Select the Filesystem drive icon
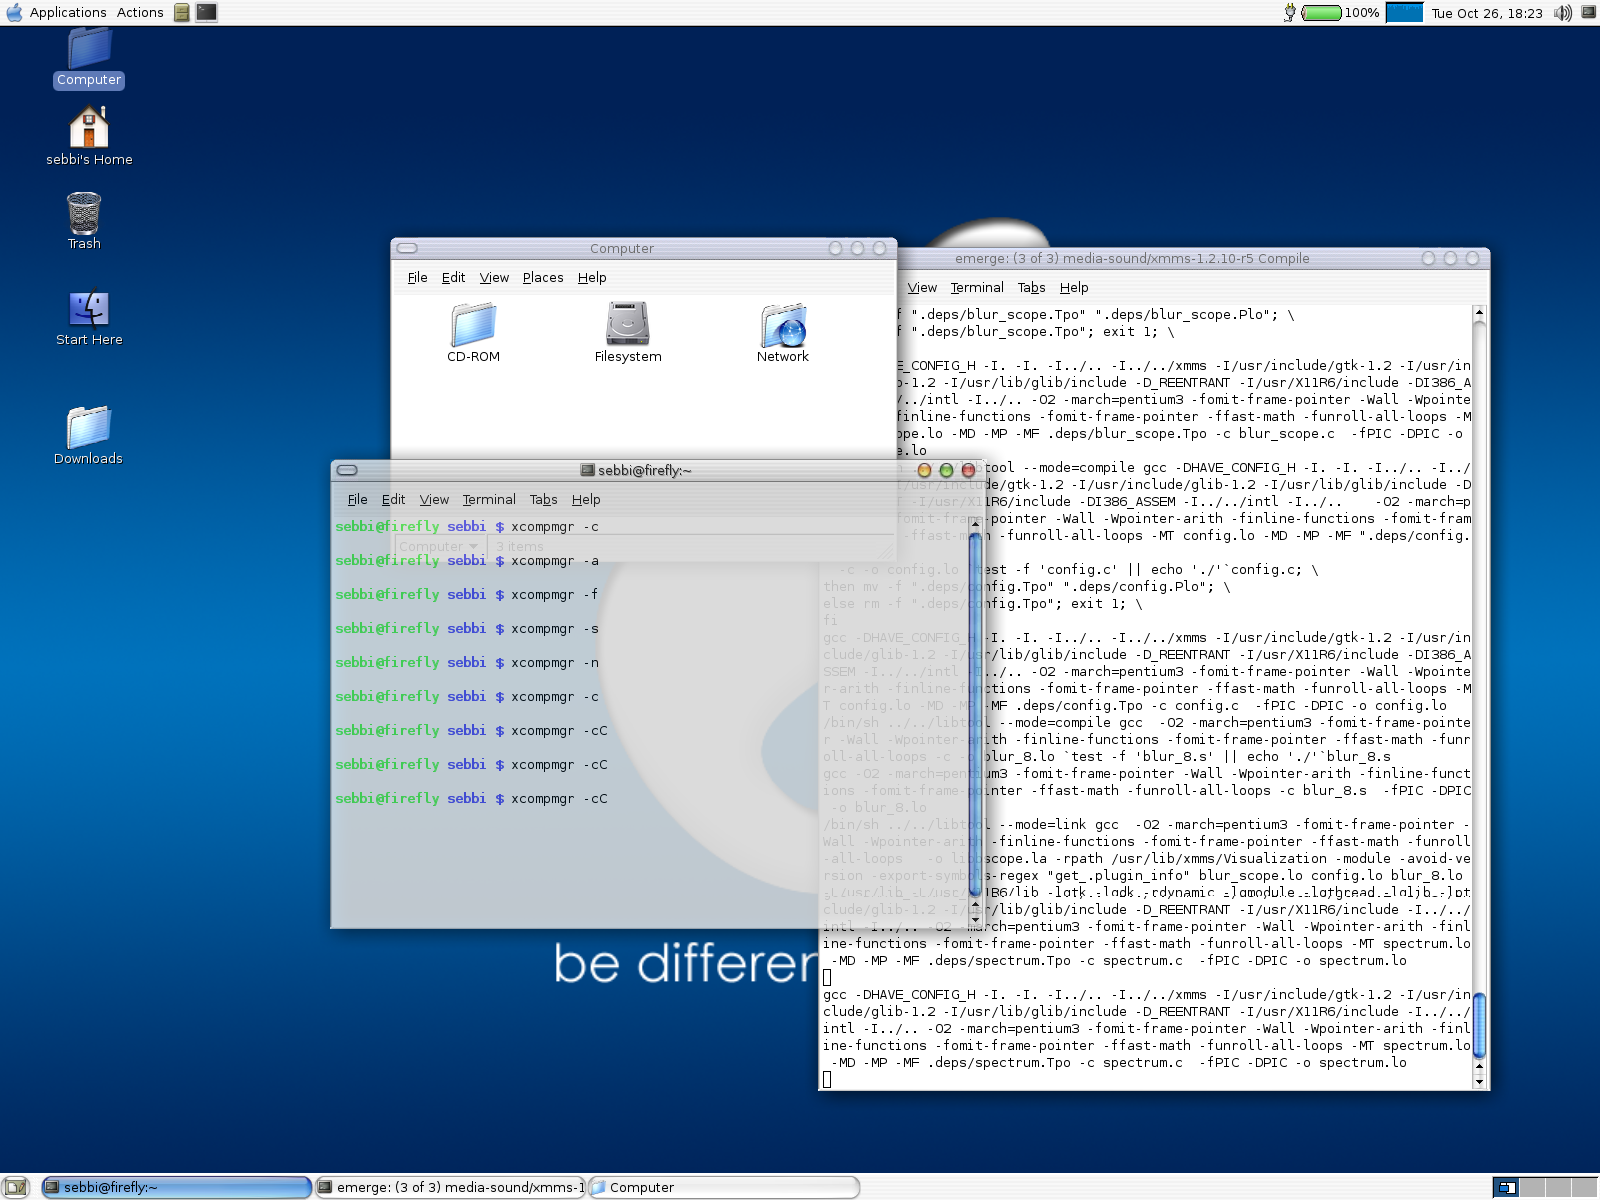The image size is (1600, 1200). (627, 325)
